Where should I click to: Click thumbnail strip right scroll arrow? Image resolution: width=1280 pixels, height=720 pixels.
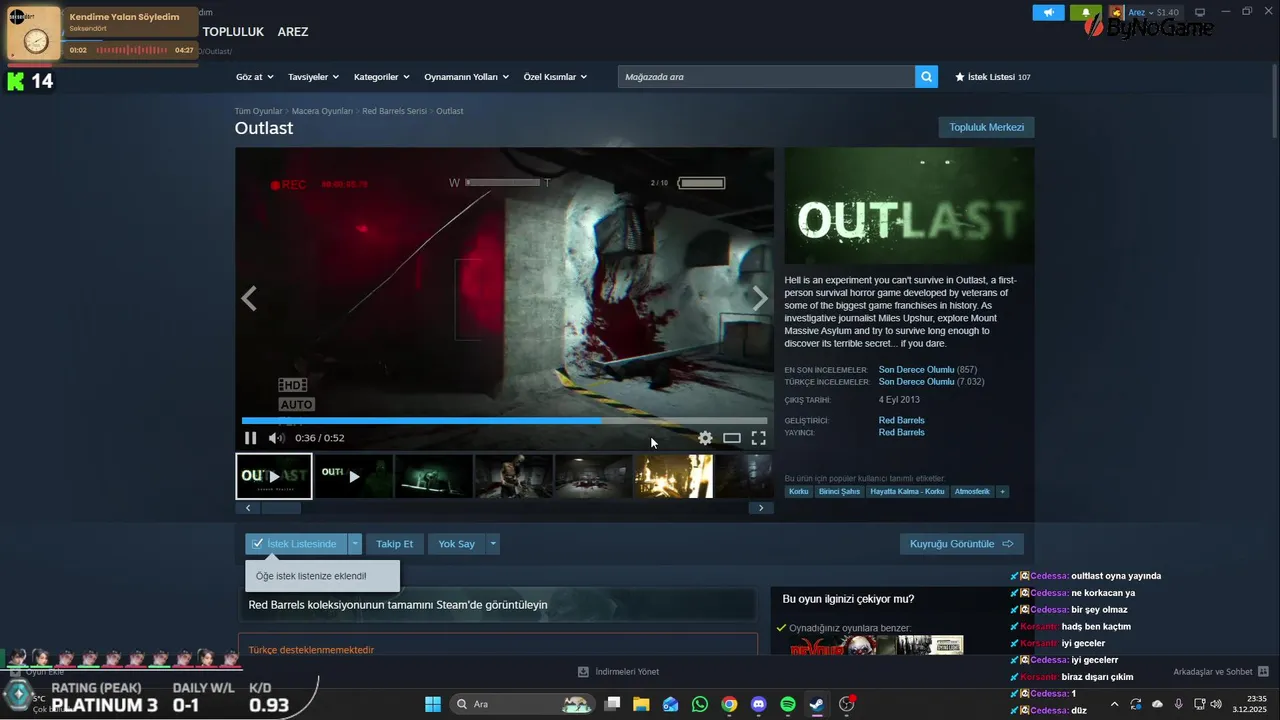[x=761, y=508]
